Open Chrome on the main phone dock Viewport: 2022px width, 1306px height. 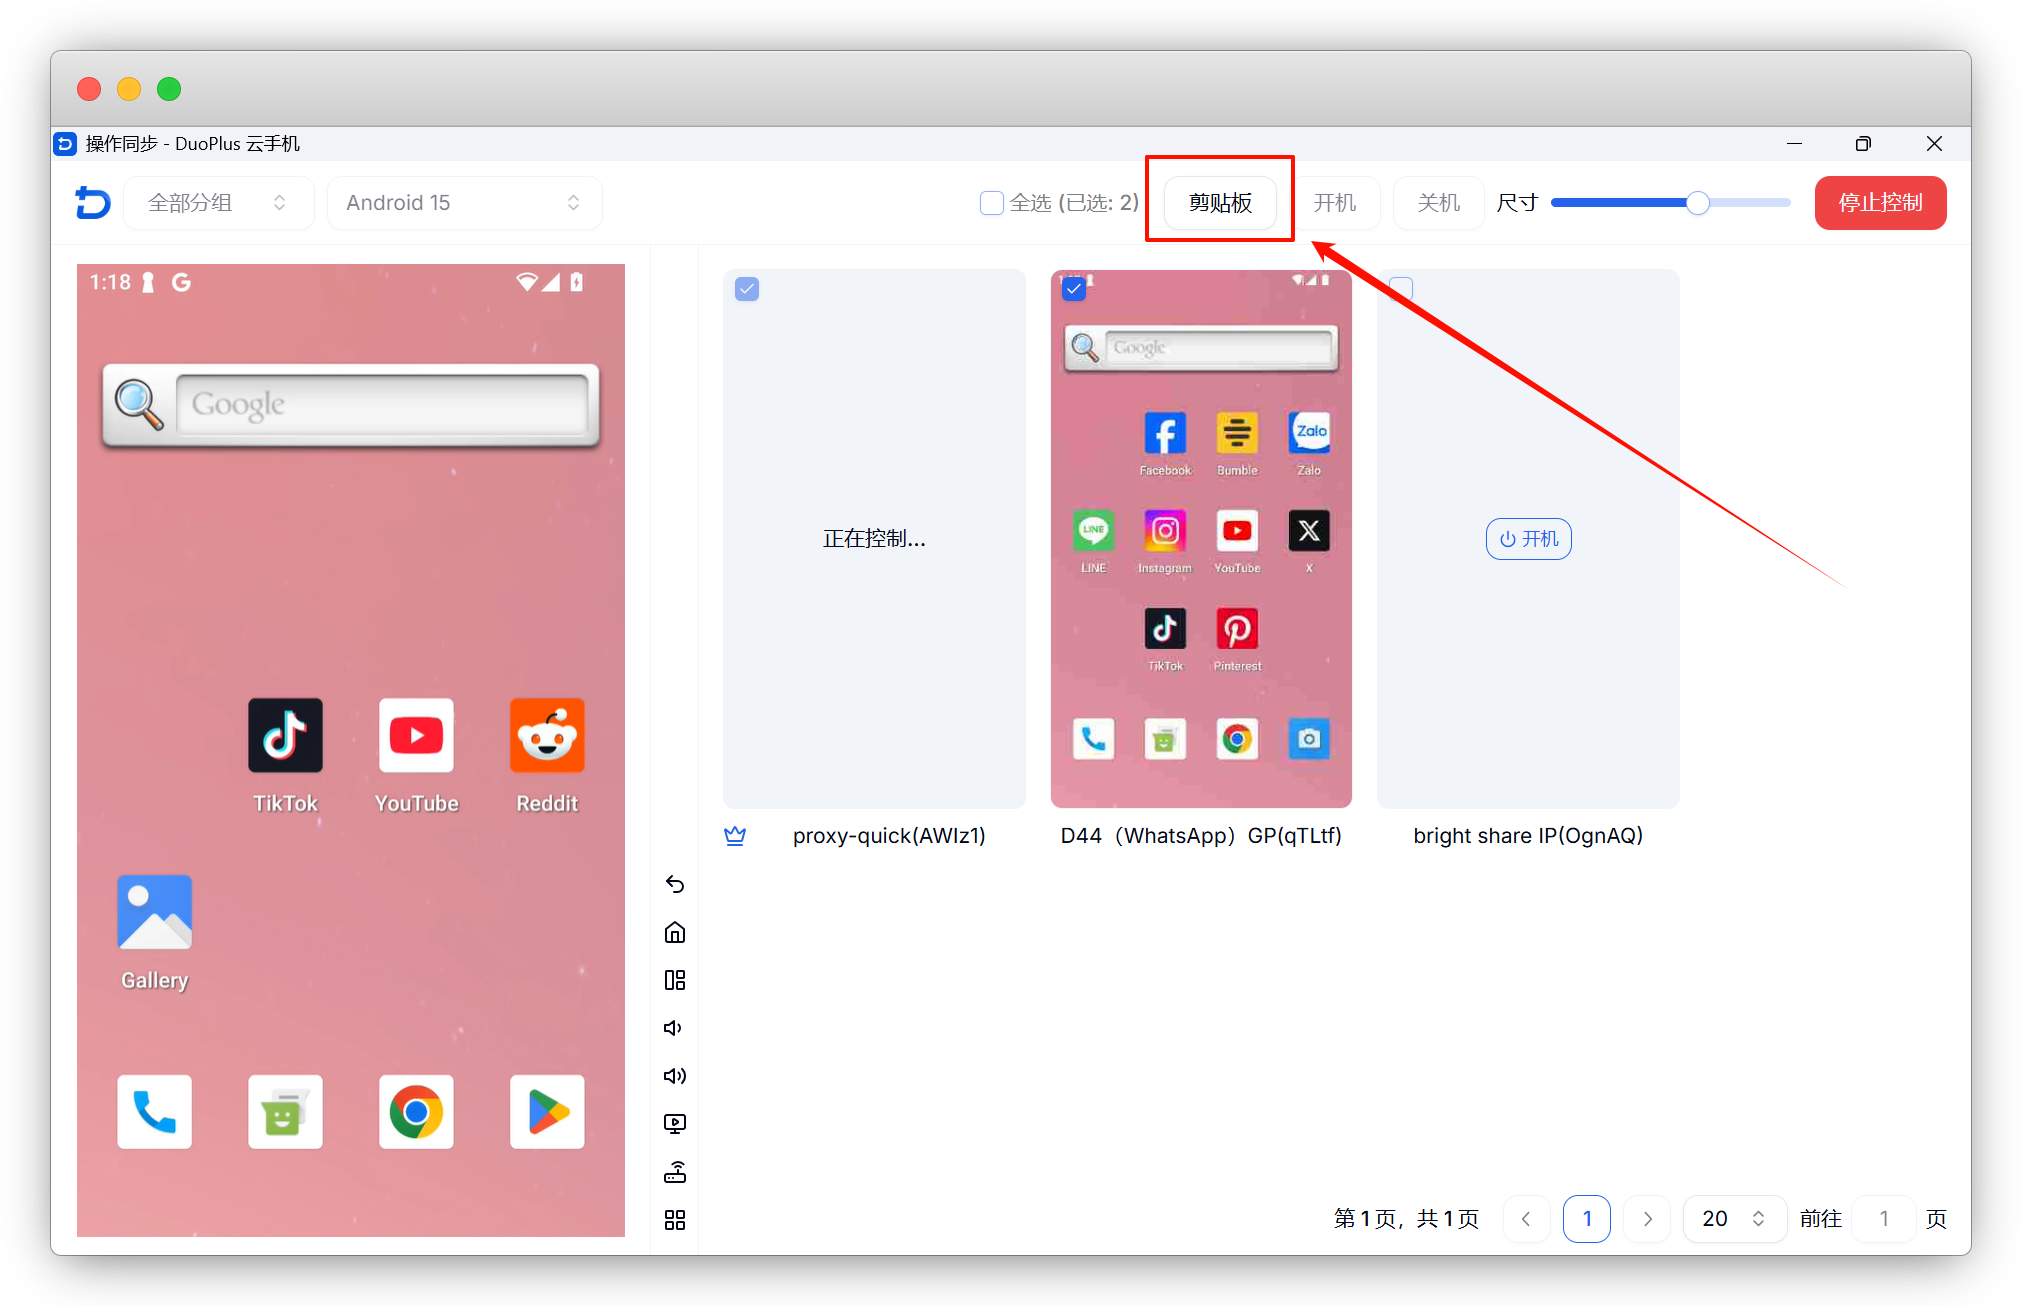[x=416, y=1112]
